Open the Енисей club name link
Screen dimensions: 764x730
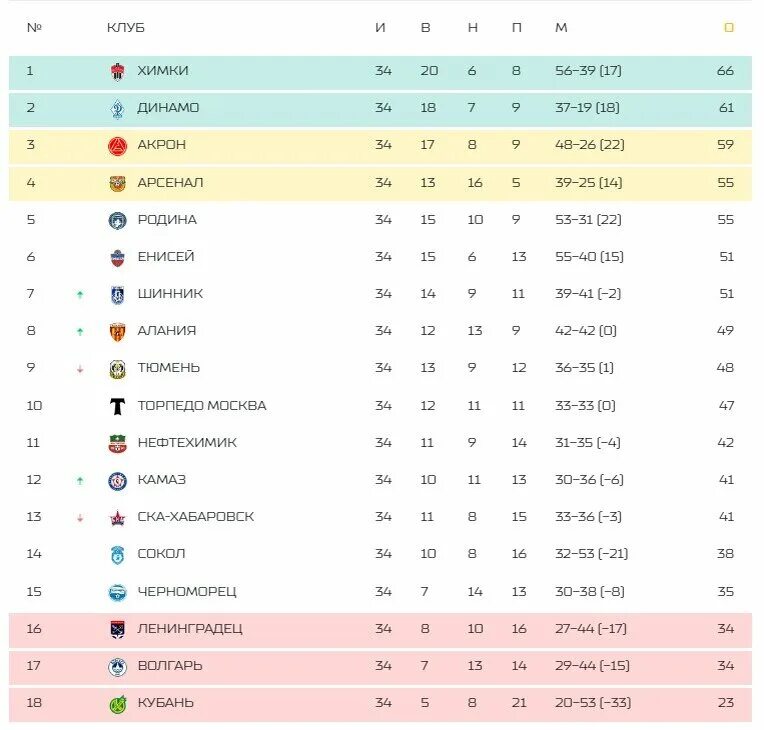point(166,256)
